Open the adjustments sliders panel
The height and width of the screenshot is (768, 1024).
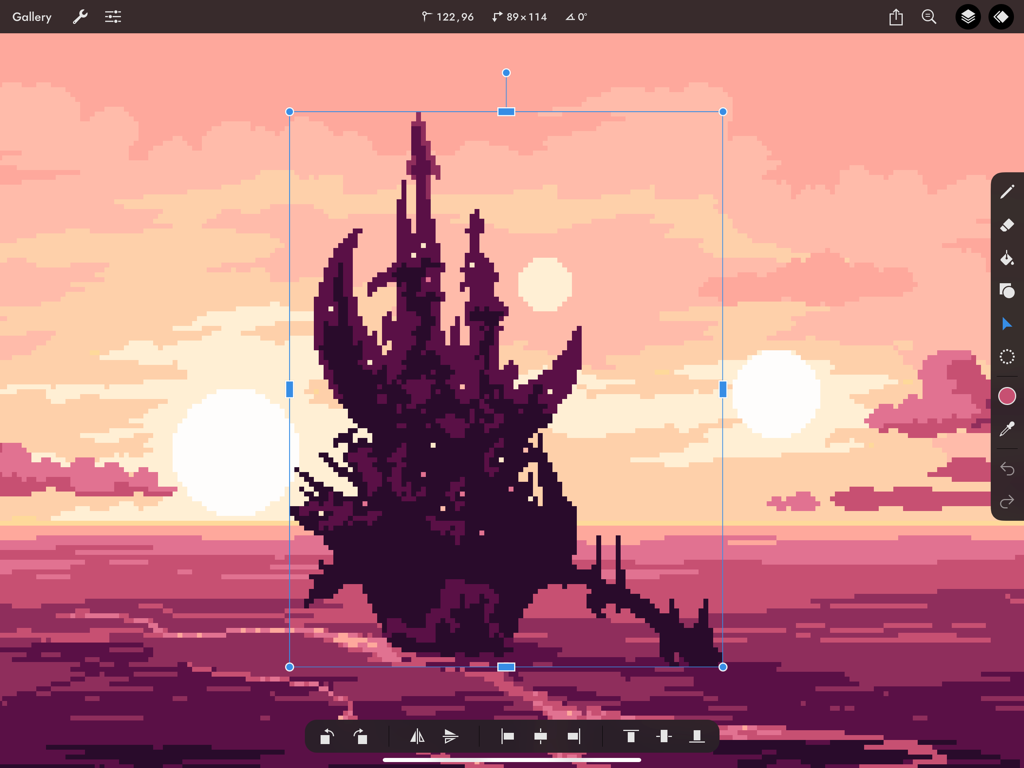pyautogui.click(x=113, y=17)
